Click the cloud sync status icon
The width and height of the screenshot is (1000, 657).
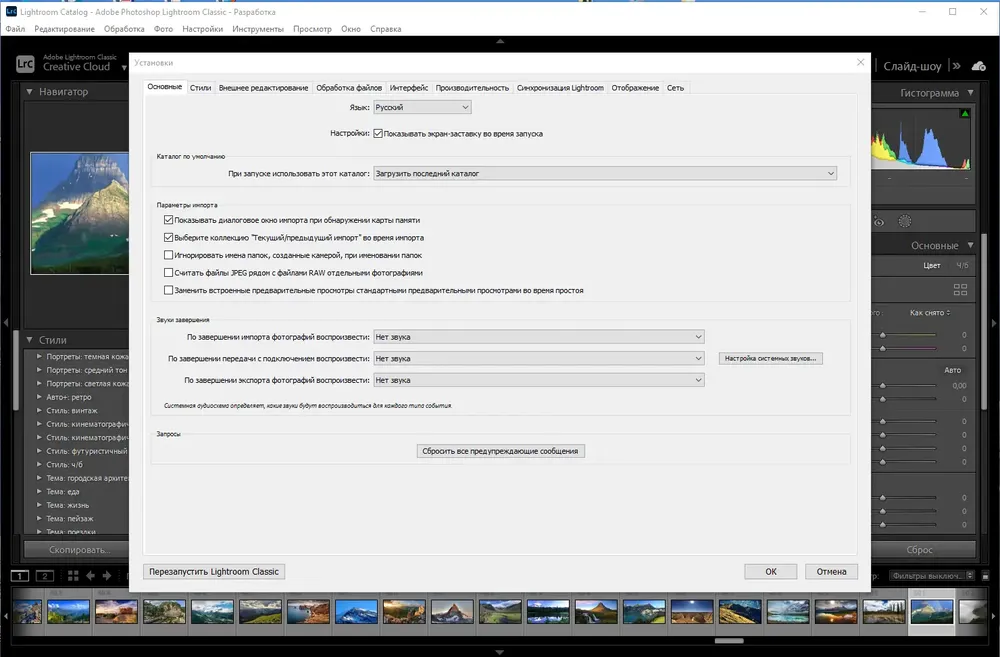click(x=977, y=66)
